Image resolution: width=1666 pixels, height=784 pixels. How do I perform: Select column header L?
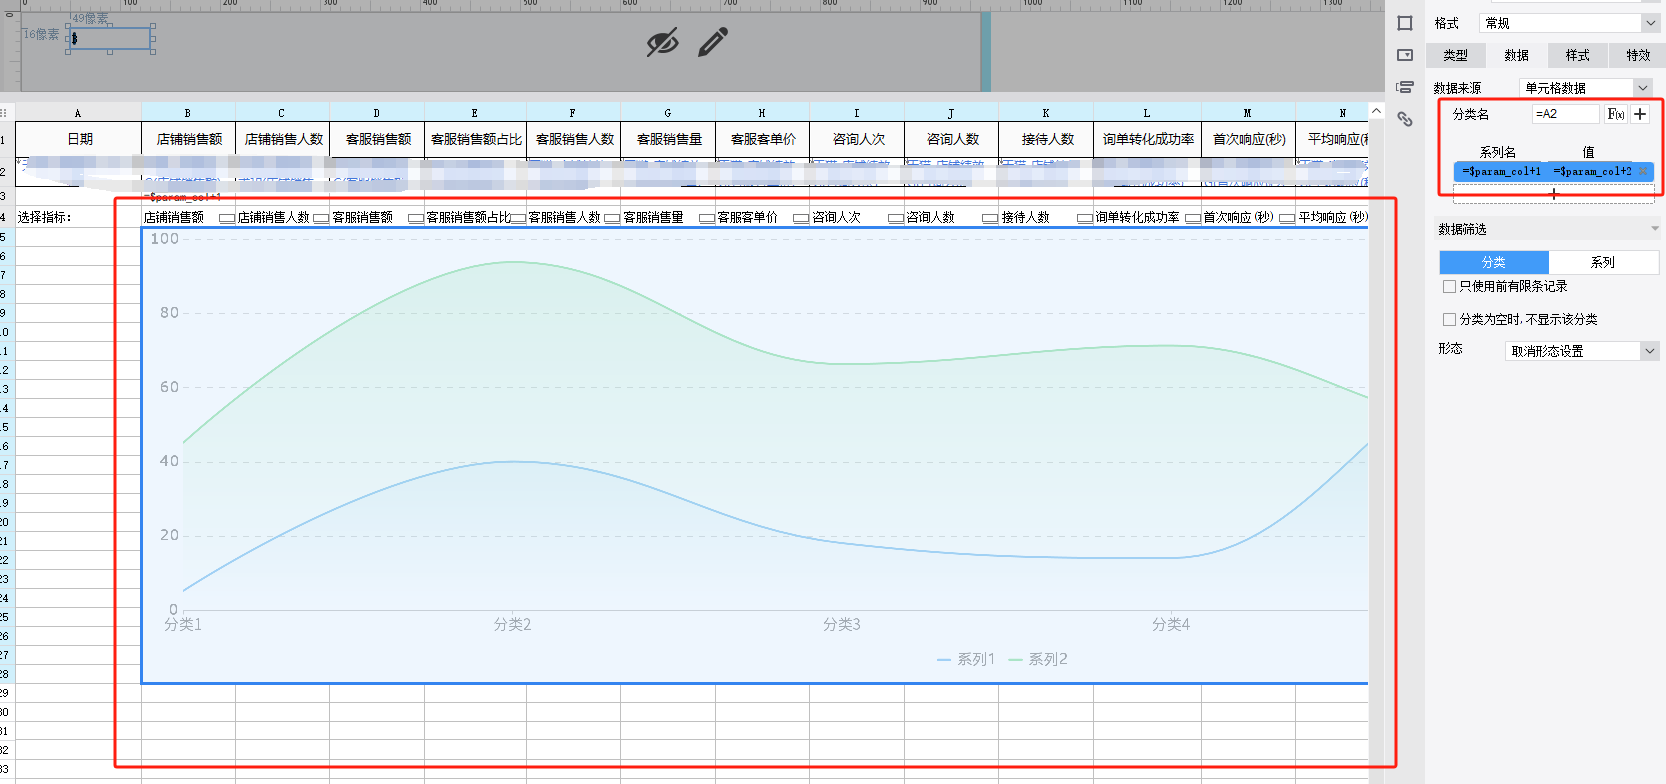click(x=1147, y=113)
